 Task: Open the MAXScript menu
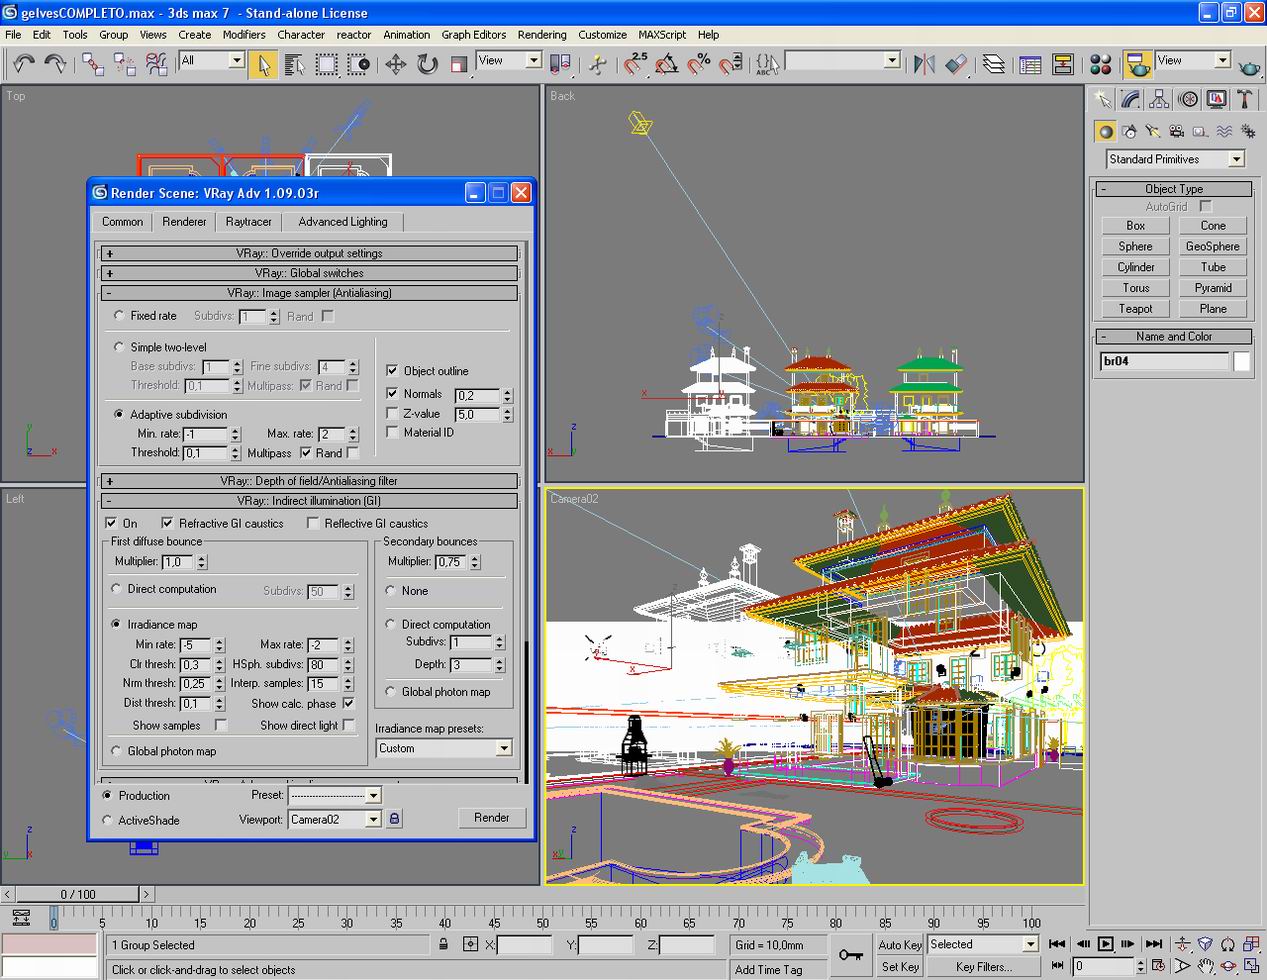pyautogui.click(x=661, y=34)
